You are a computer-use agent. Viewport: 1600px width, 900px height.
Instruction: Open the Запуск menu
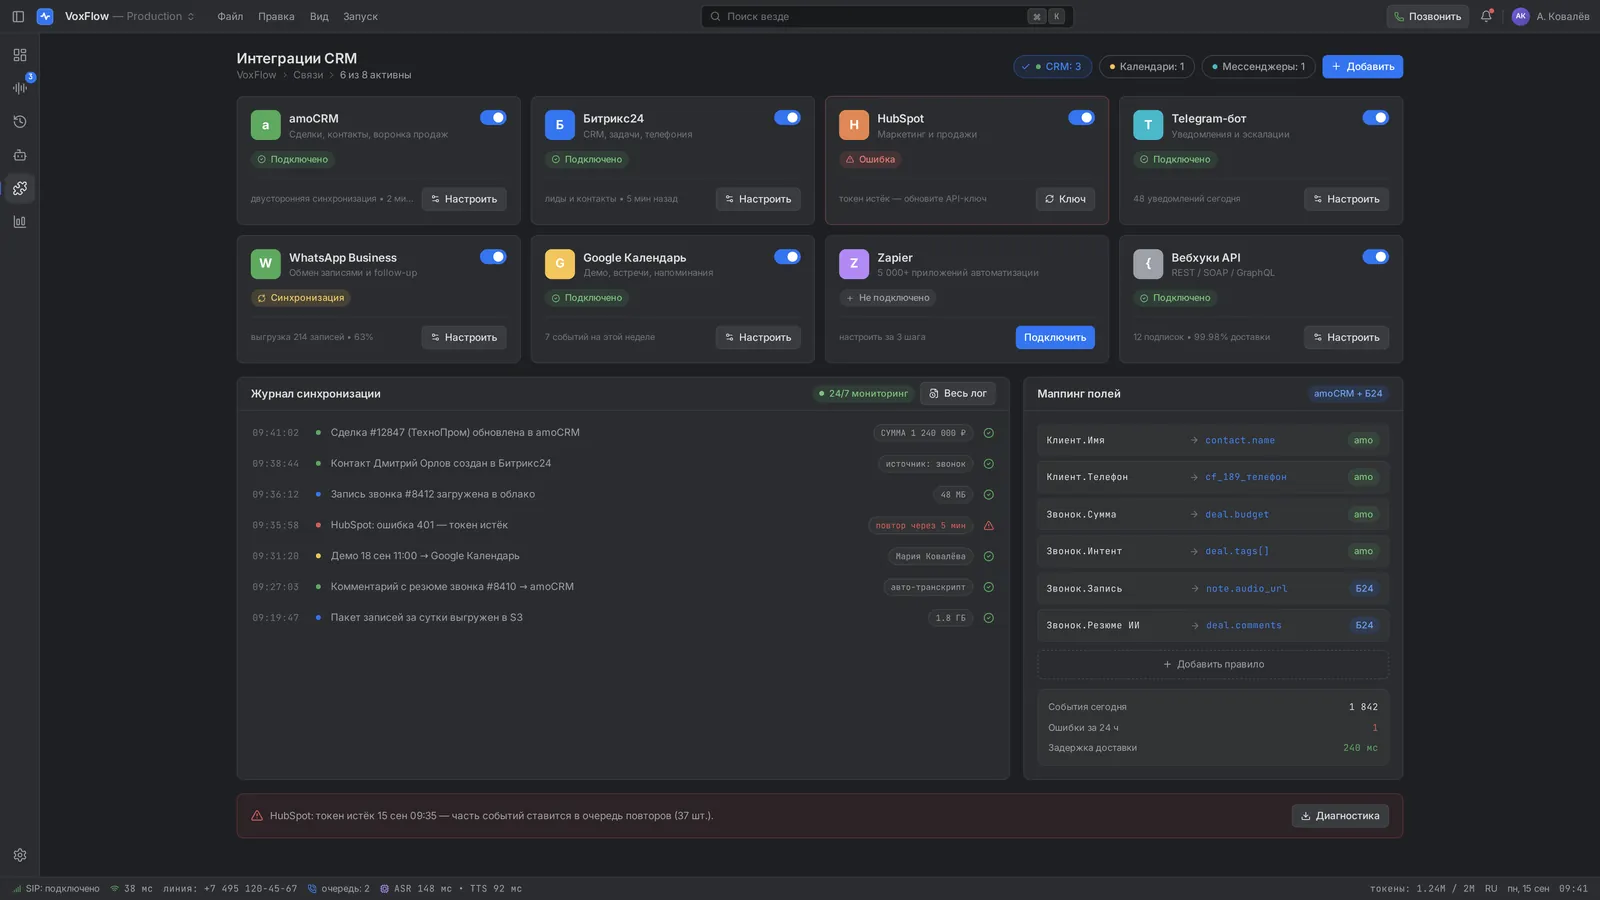pos(360,16)
